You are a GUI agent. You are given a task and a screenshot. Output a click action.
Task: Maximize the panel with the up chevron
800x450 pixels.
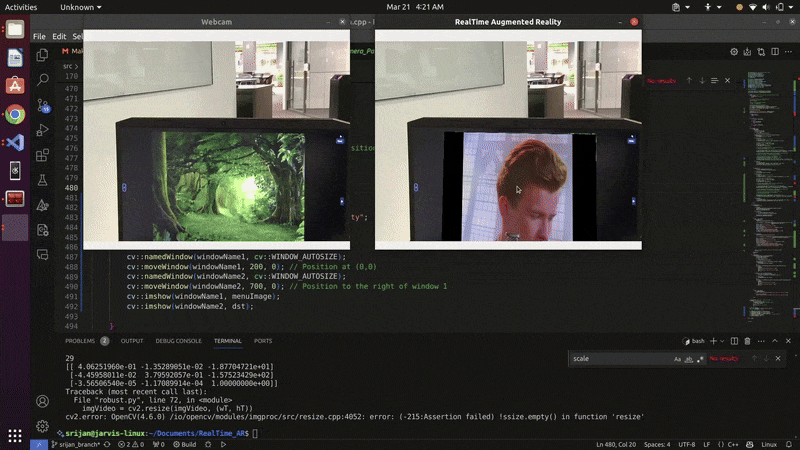click(x=775, y=341)
